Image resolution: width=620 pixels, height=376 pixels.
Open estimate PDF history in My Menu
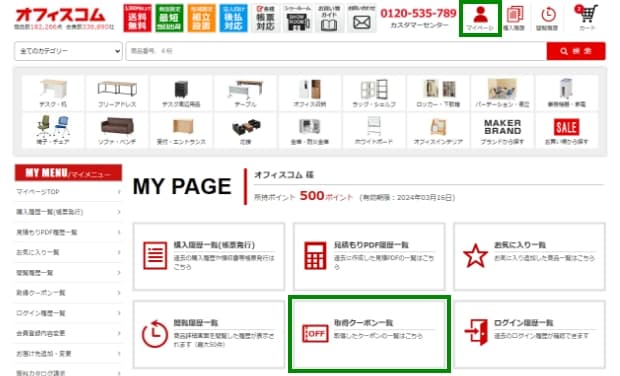68,232
